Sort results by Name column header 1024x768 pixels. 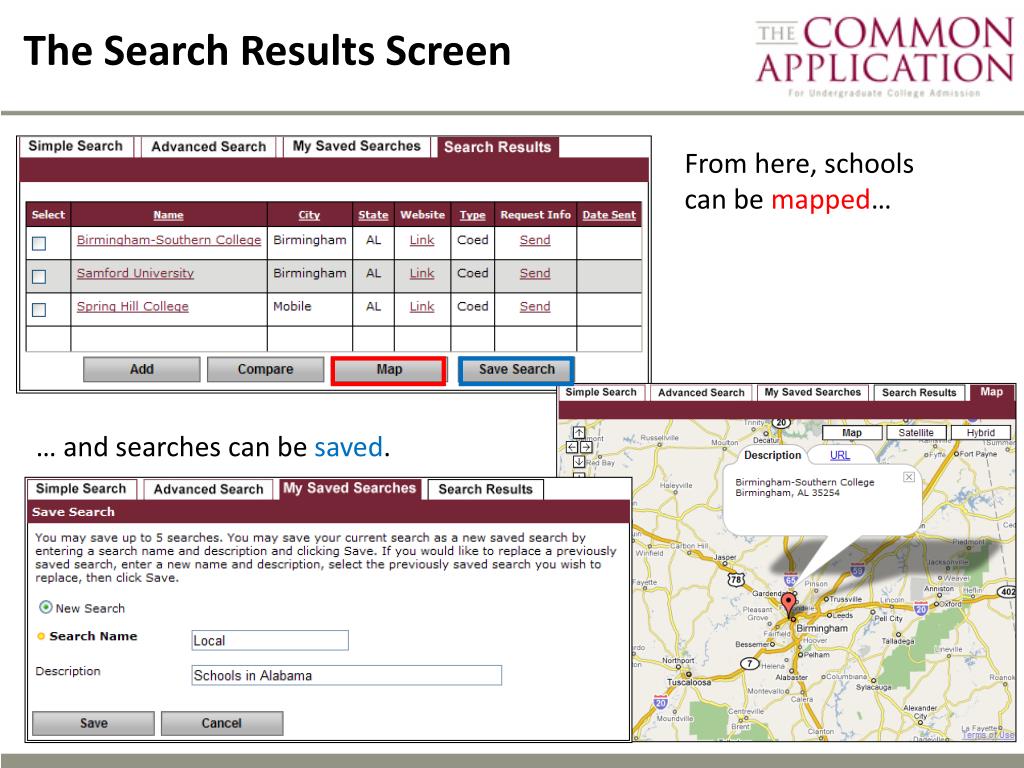[x=168, y=215]
